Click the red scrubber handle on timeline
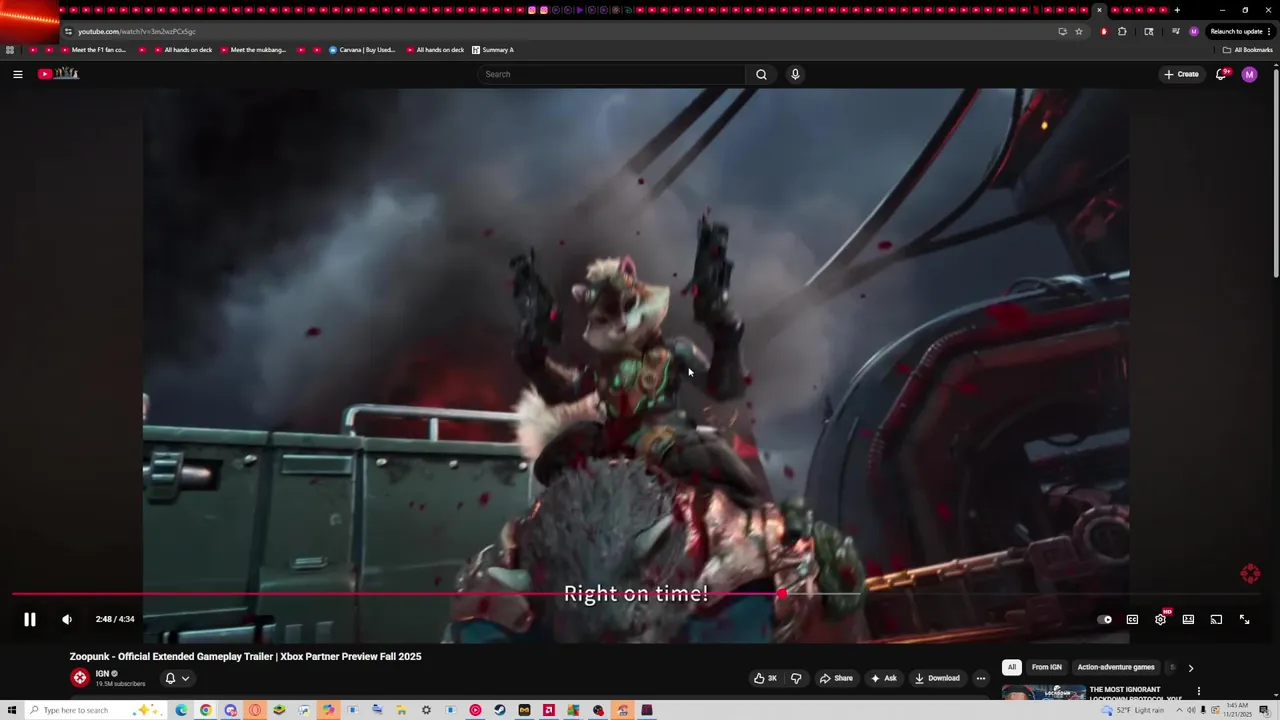This screenshot has width=1280, height=720. click(x=782, y=594)
